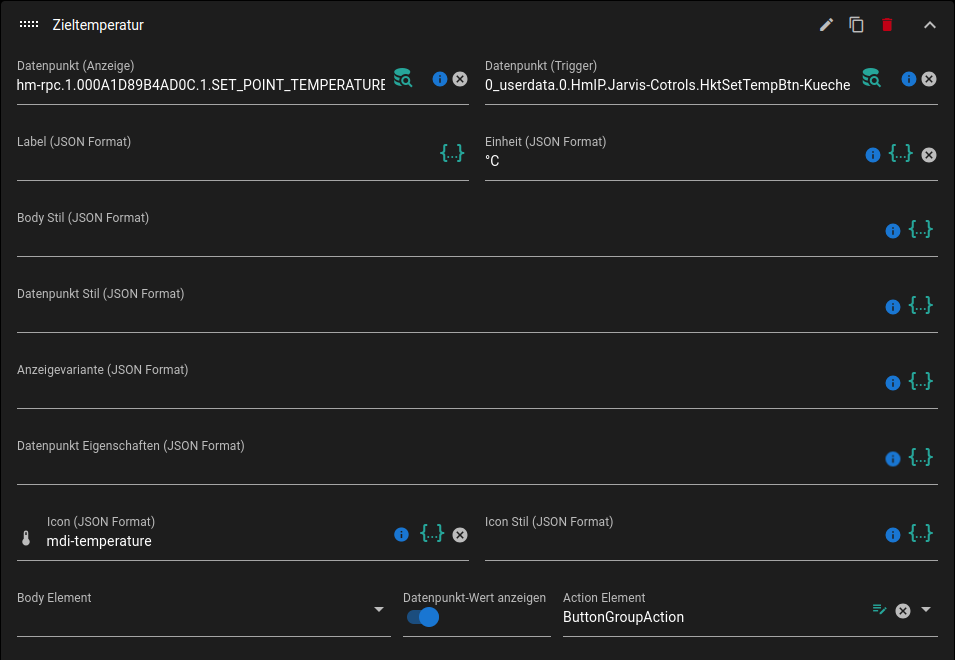
Task: Delete Zieltemperatur using the red trash icon
Action: point(887,25)
